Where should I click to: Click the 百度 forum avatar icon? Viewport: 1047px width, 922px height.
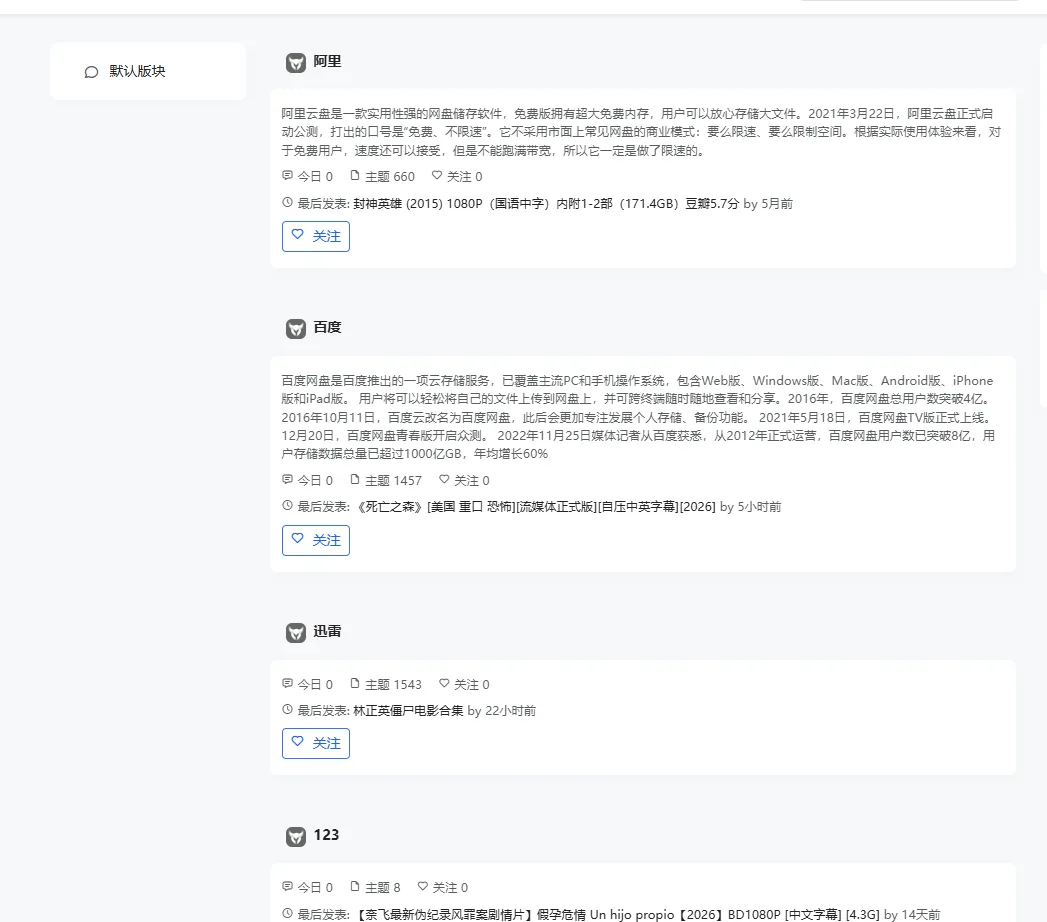coord(296,328)
